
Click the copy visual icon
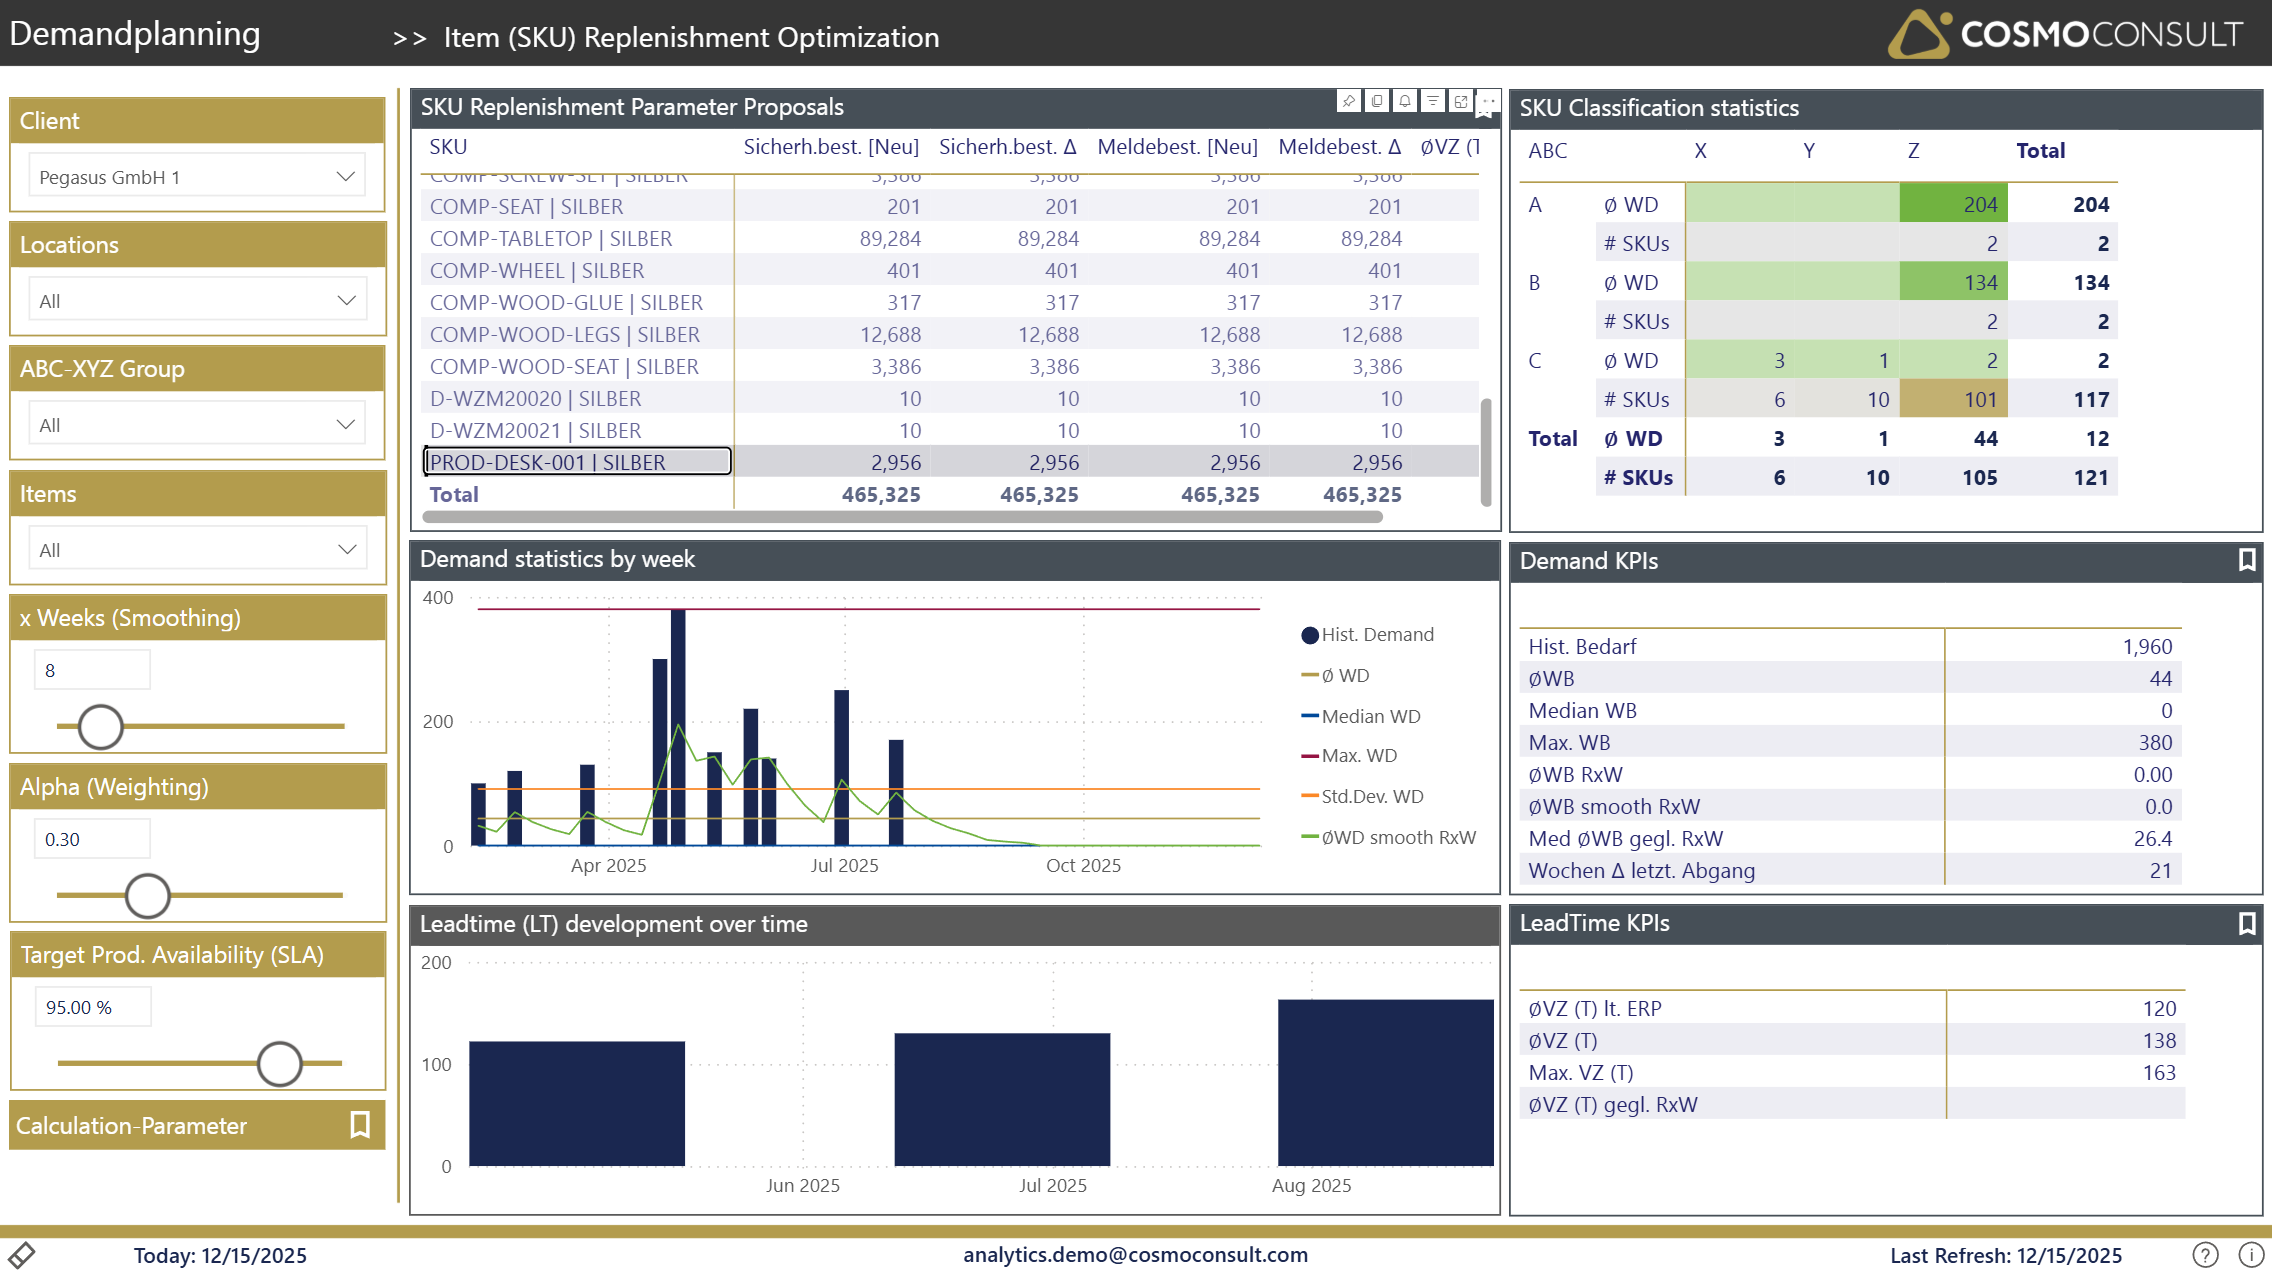coord(1377,101)
